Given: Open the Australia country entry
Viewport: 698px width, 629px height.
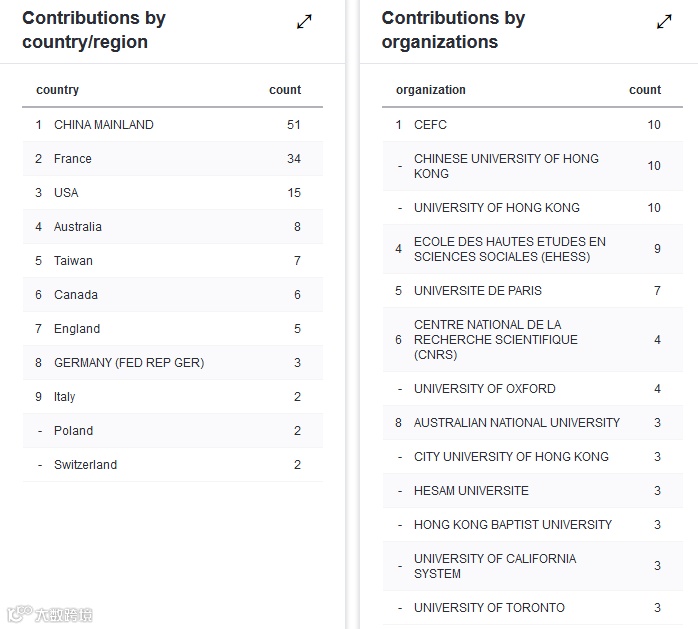Looking at the screenshot, I should pyautogui.click(x=77, y=227).
